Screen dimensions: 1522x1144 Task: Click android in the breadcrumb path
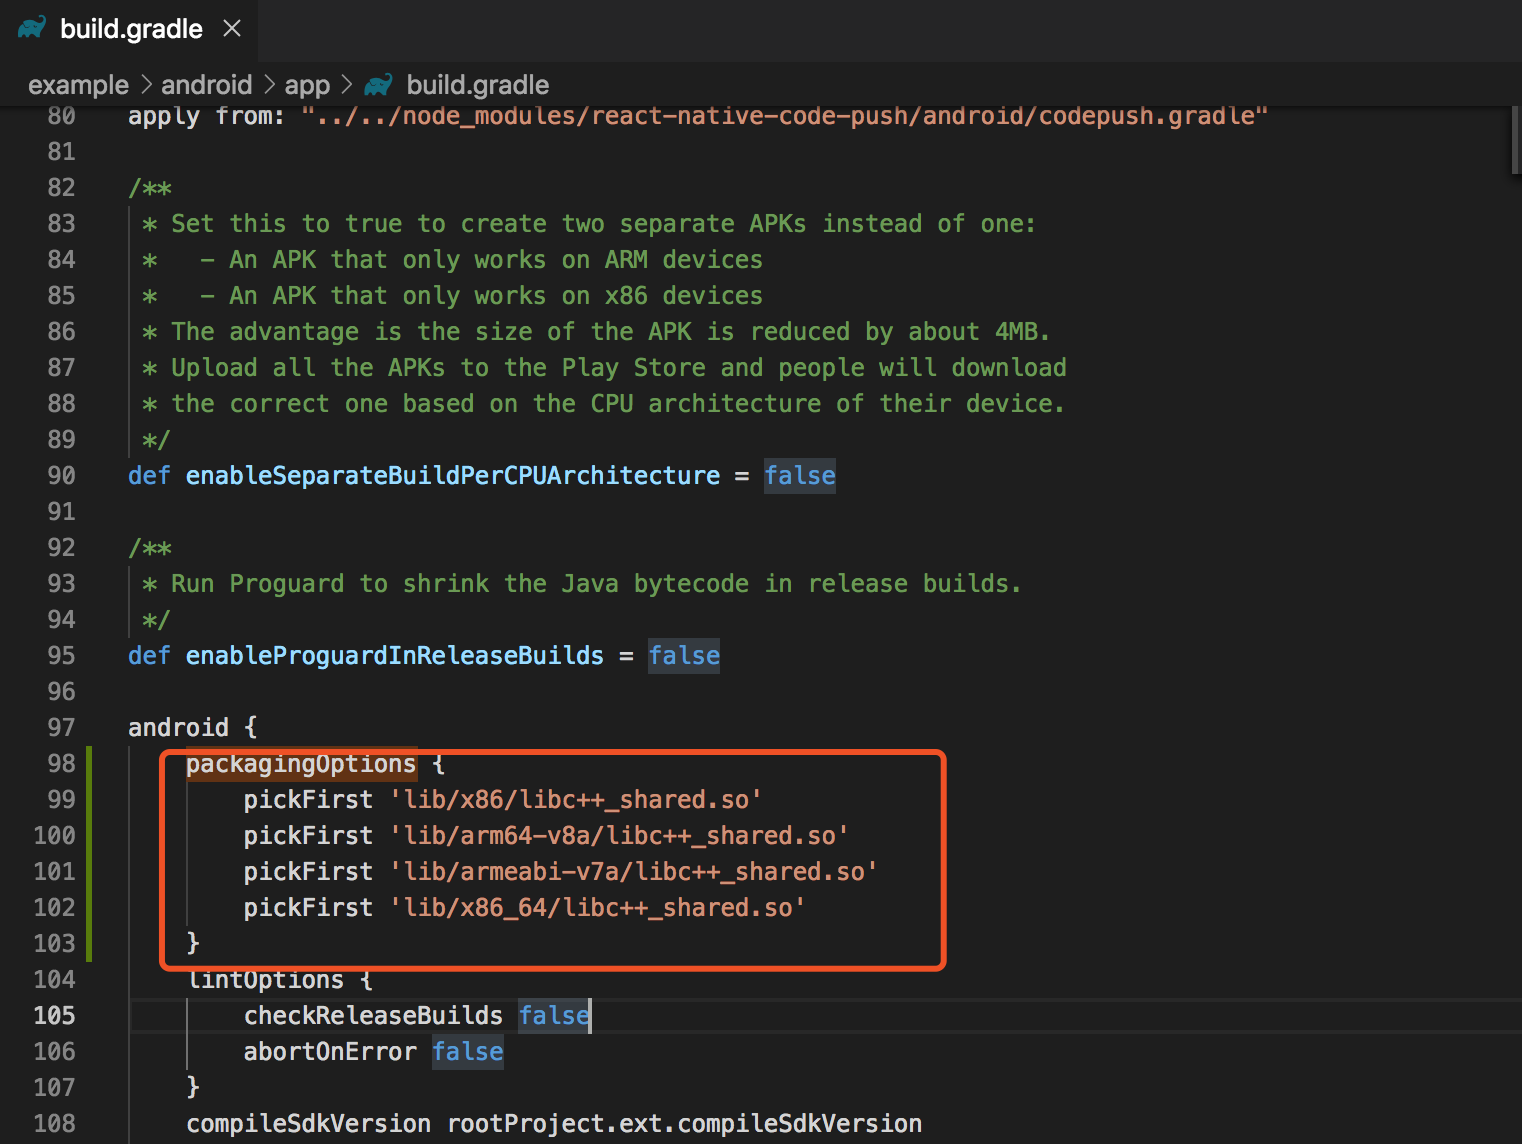pos(207,85)
